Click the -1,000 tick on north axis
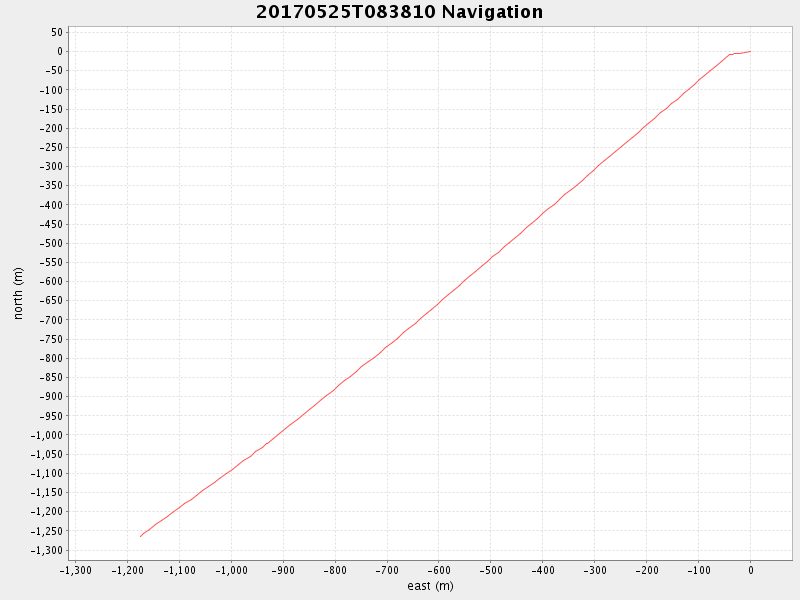This screenshot has height=600, width=800. pyautogui.click(x=47, y=435)
